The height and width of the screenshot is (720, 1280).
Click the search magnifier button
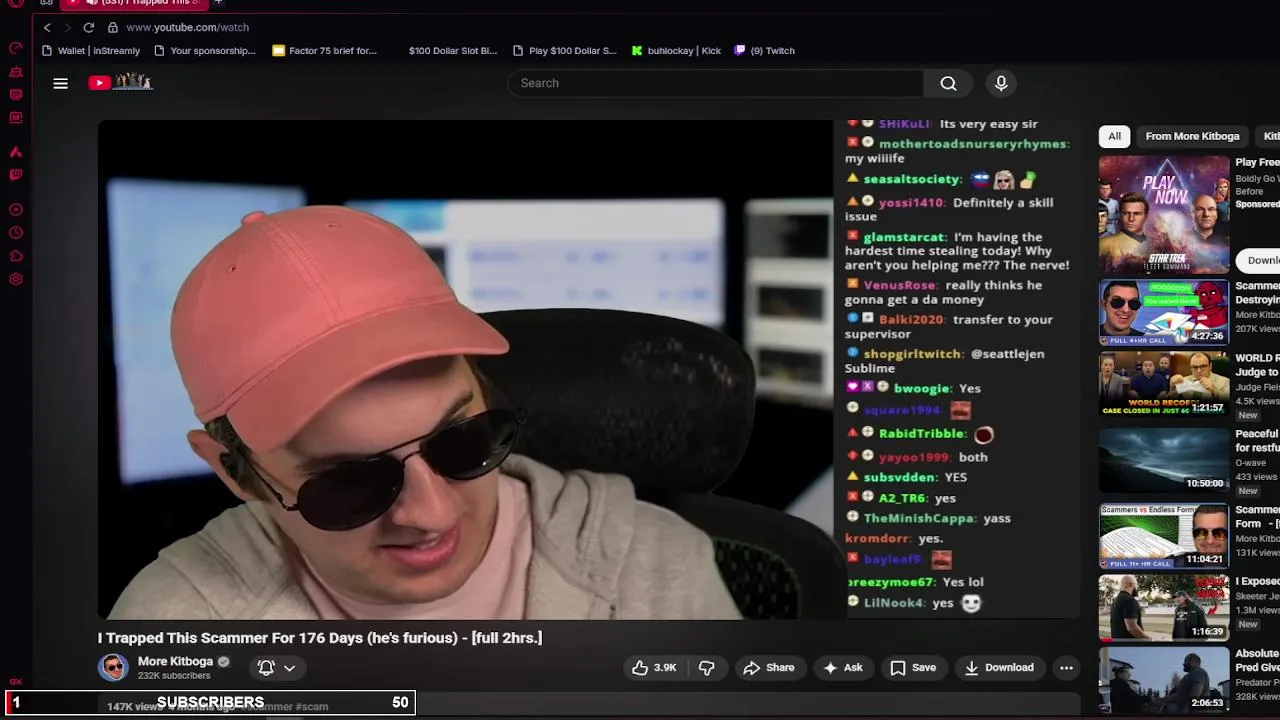[948, 83]
